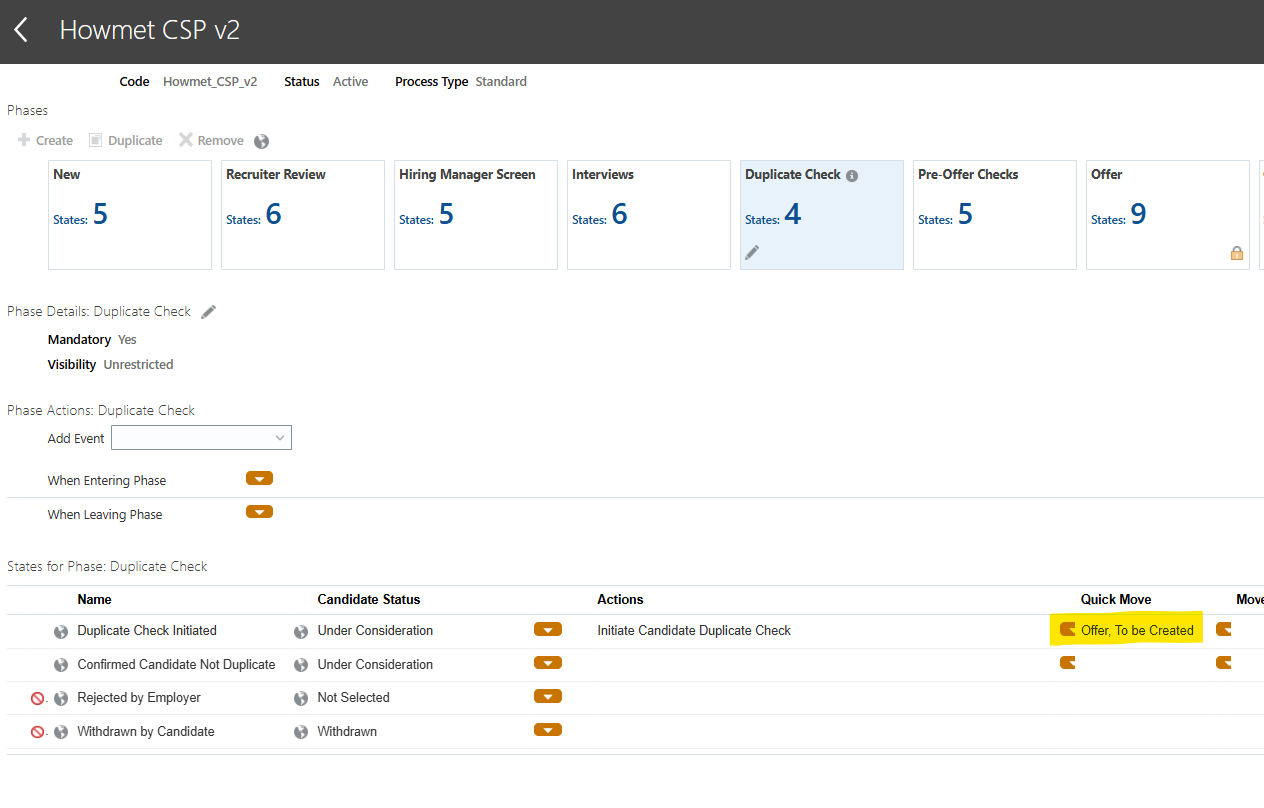Click Quick Move icon for Duplicate Check Initiated
Viewport: 1264px width, 808px height.
coord(1067,629)
